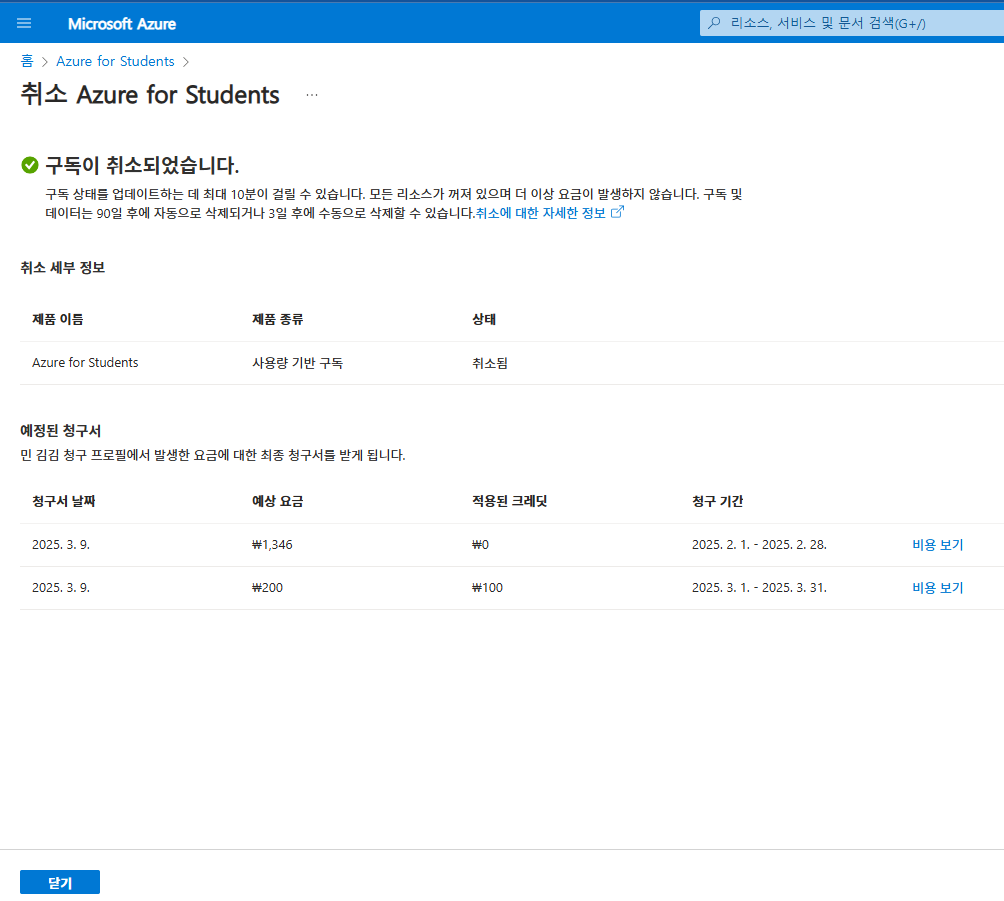1004x901 pixels.
Task: Click the 취소 Azure for Students page title
Action: coord(150,95)
